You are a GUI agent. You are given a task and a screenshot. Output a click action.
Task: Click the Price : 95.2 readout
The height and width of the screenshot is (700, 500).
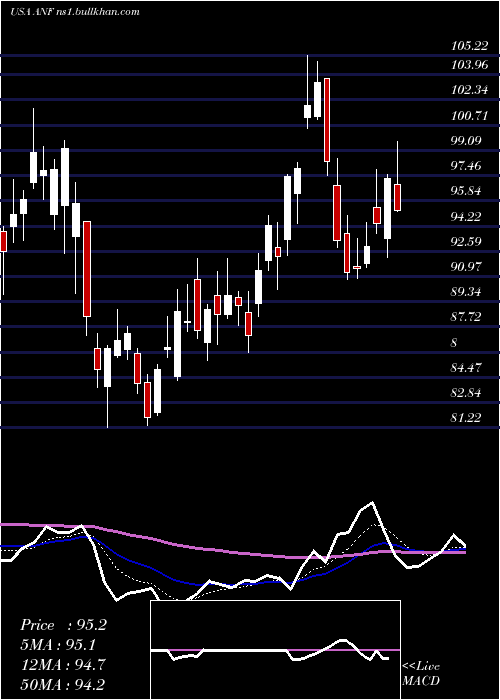(63, 625)
